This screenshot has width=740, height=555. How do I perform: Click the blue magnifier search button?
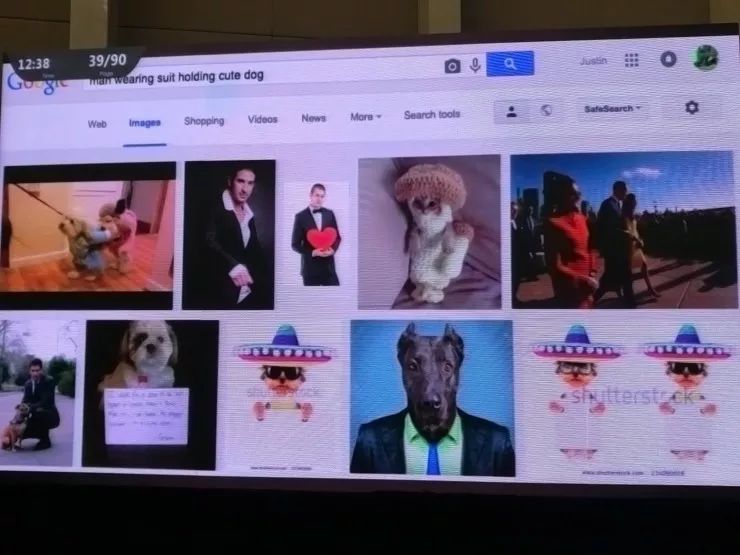[x=510, y=63]
